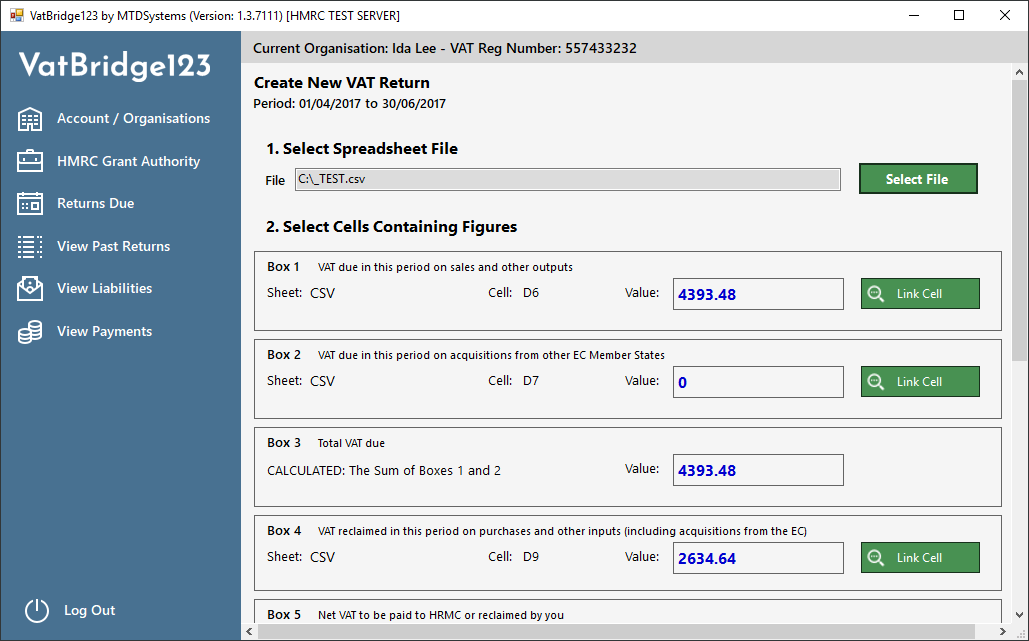The width and height of the screenshot is (1029, 641).
Task: Open the Returns Due section
Action: (x=96, y=203)
